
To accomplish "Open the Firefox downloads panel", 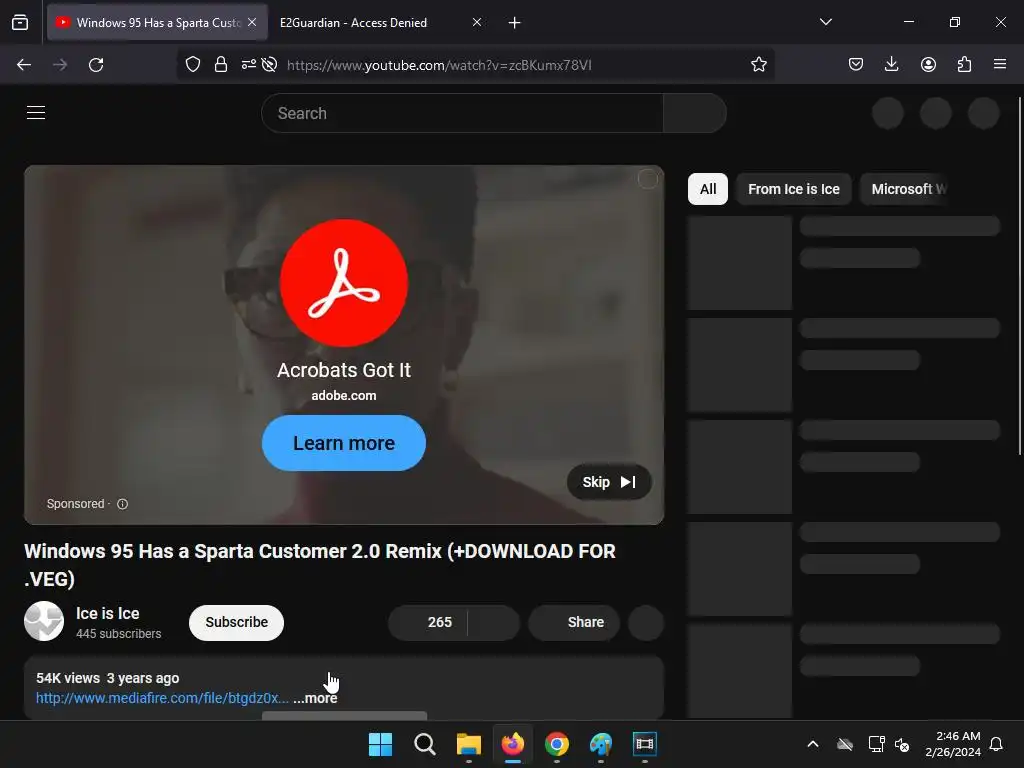I will click(x=891, y=65).
